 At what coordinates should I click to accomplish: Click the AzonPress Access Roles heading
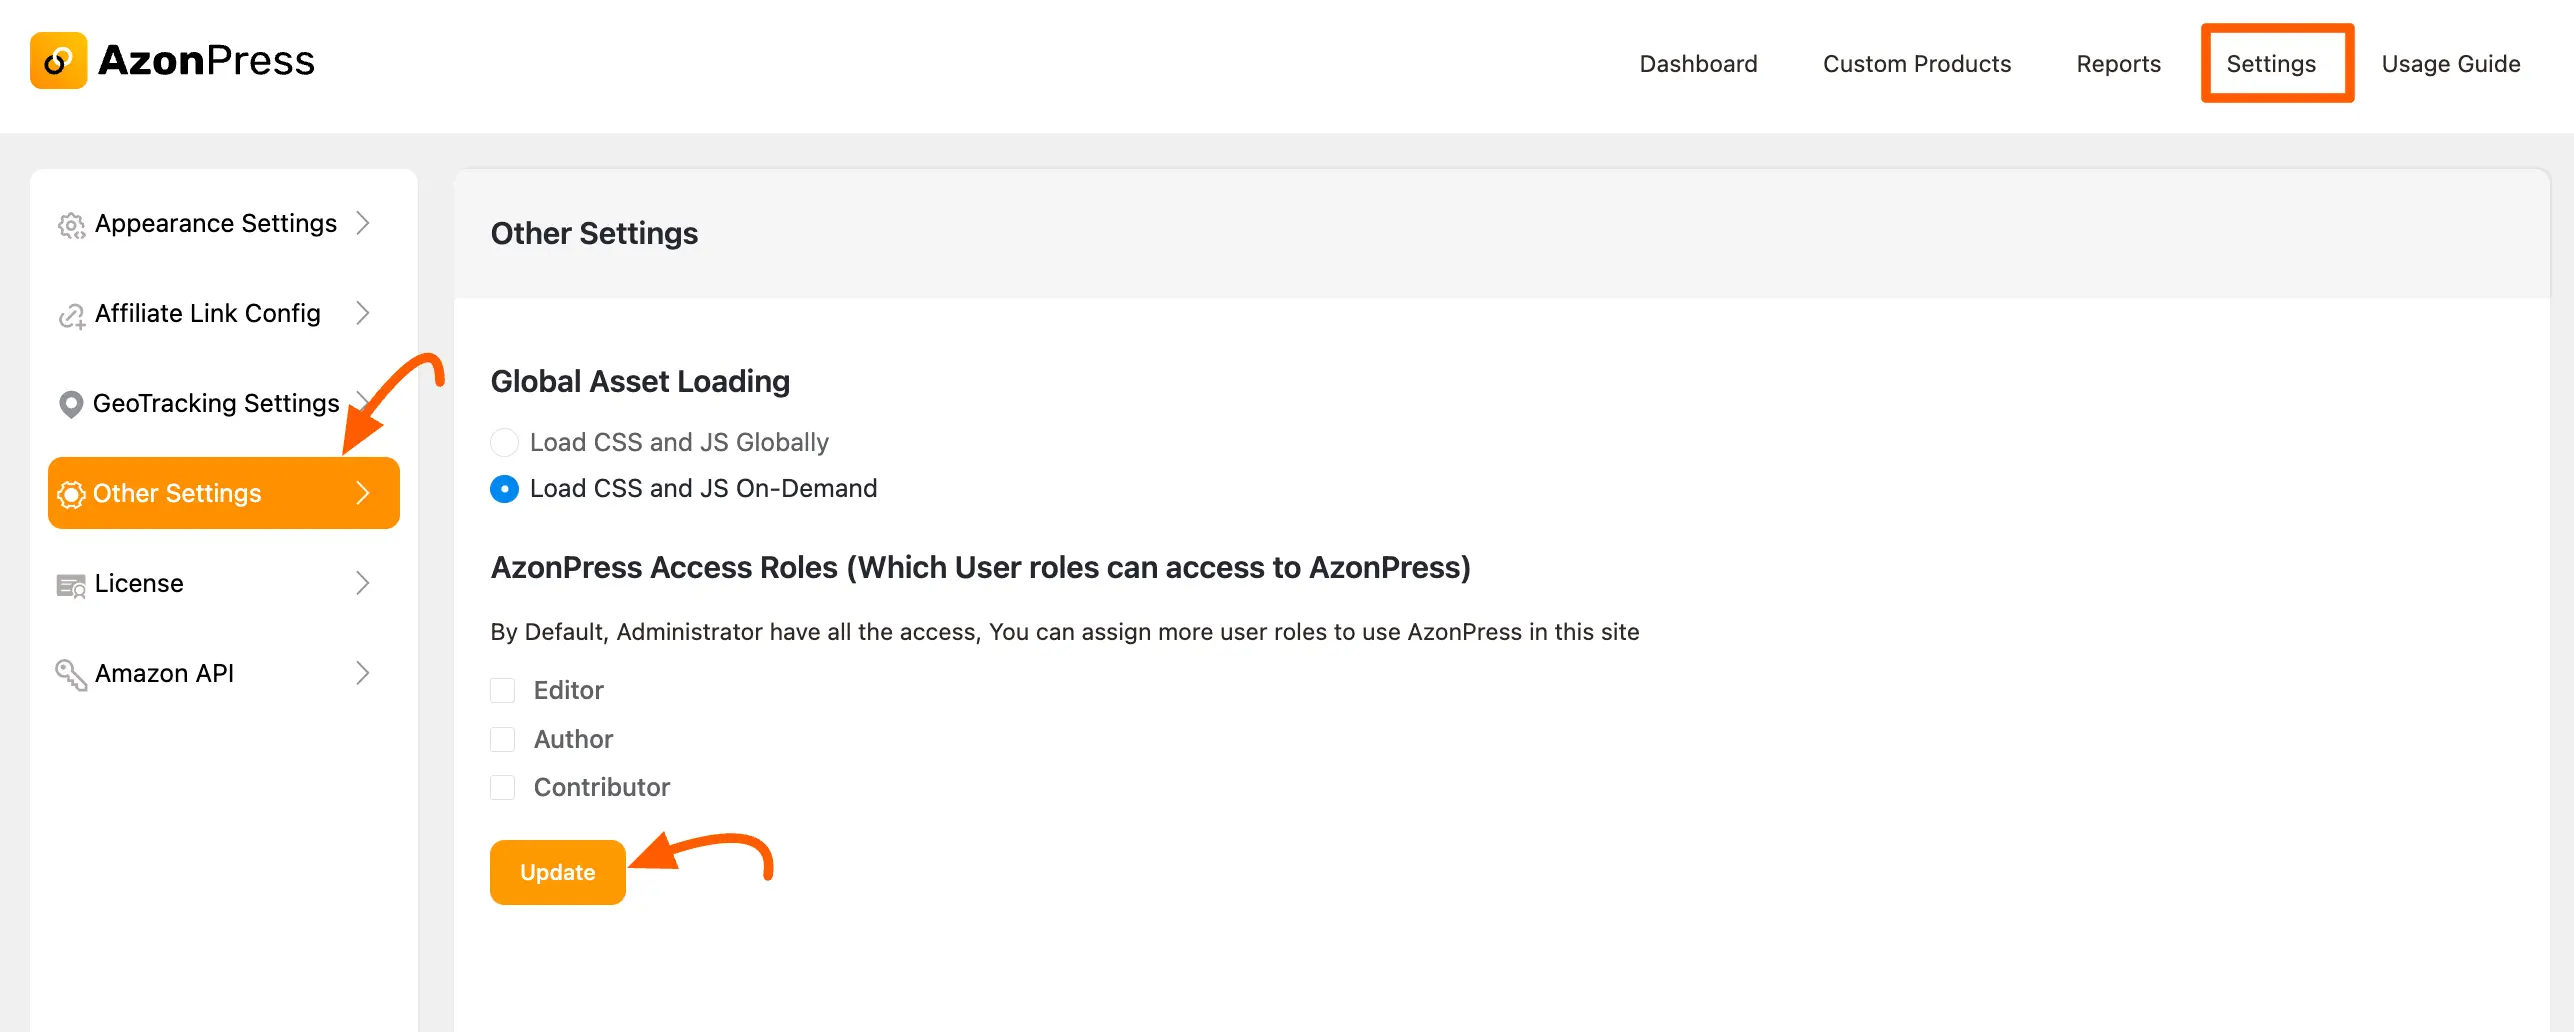(980, 568)
